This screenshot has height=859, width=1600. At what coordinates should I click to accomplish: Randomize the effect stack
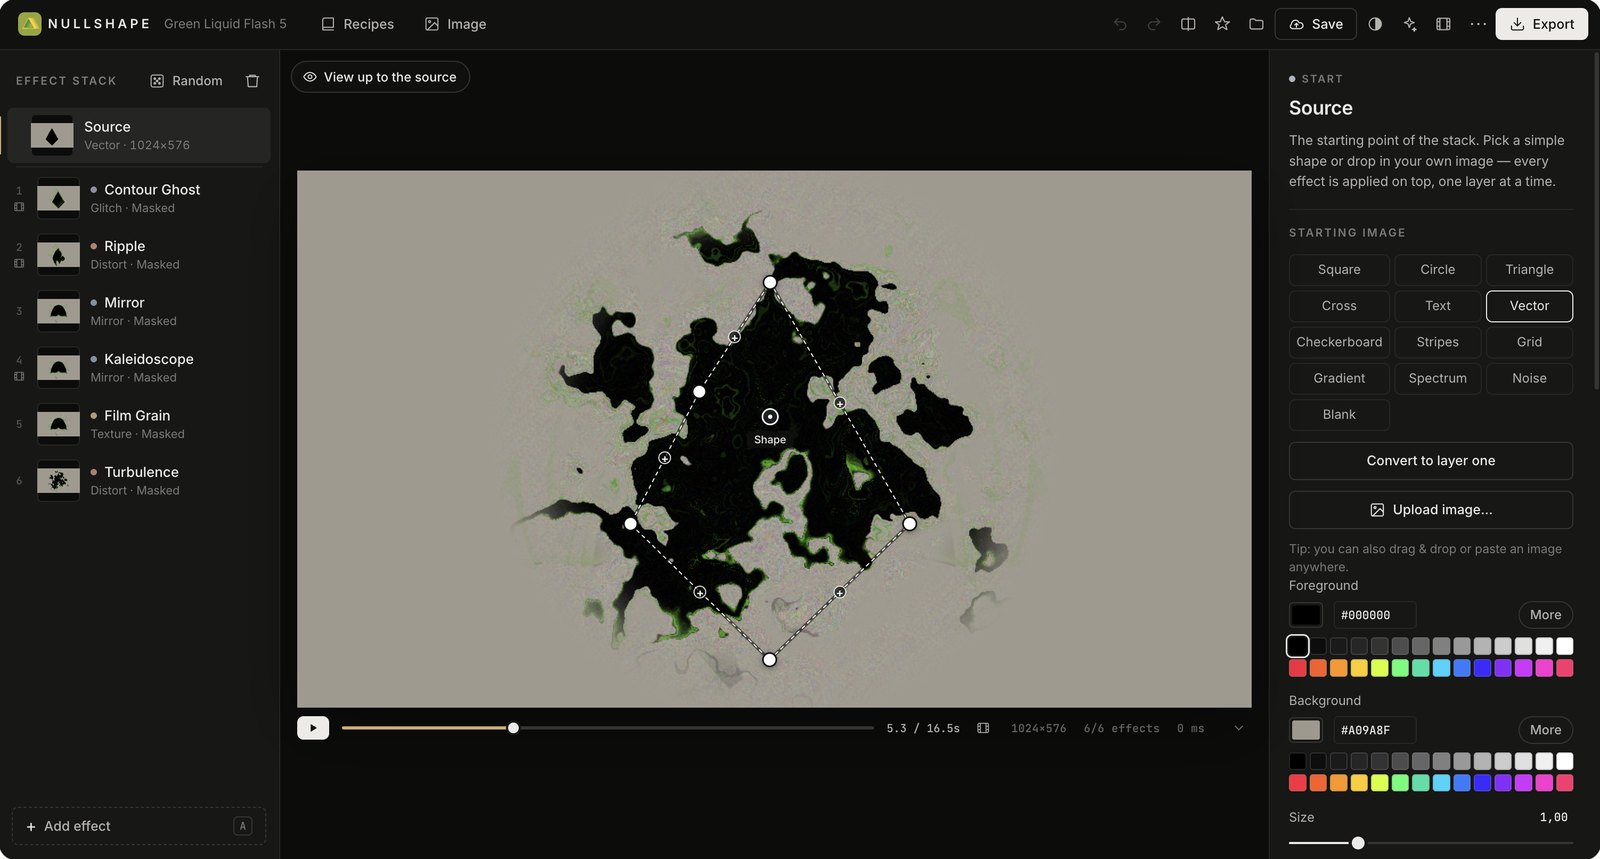click(186, 81)
